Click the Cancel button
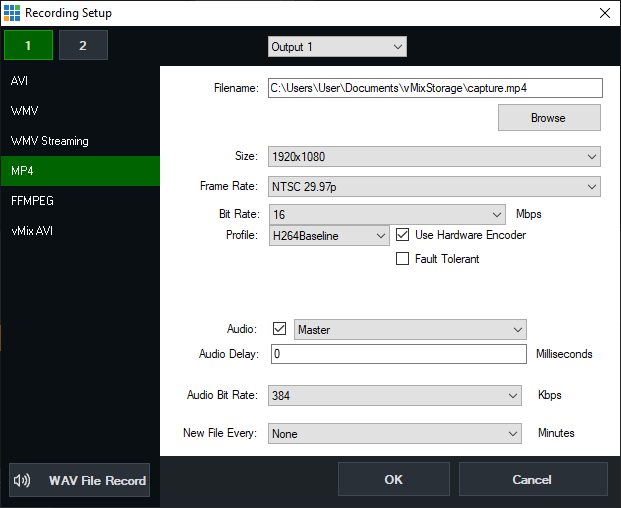Viewport: 621px width, 508px height. [533, 480]
